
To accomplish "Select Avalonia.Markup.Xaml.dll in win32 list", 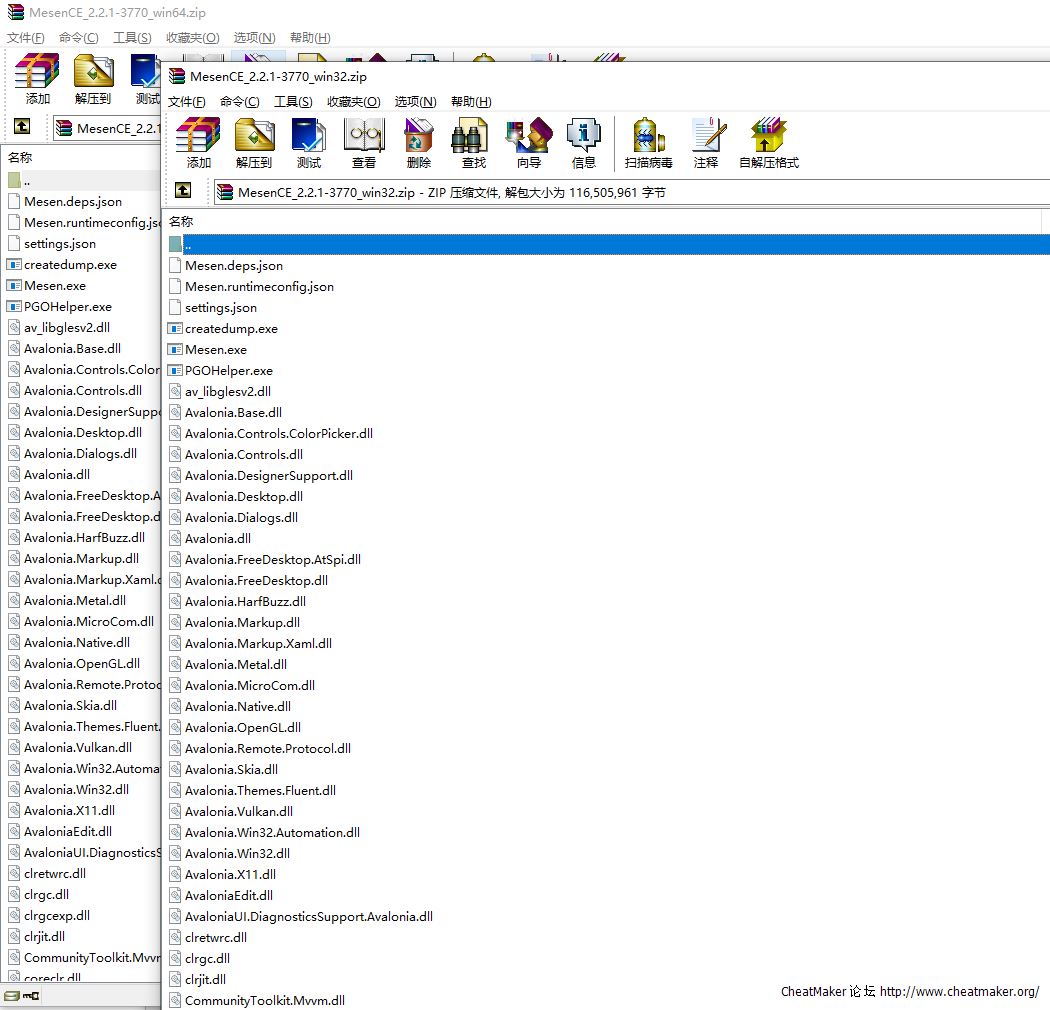I will [x=258, y=644].
